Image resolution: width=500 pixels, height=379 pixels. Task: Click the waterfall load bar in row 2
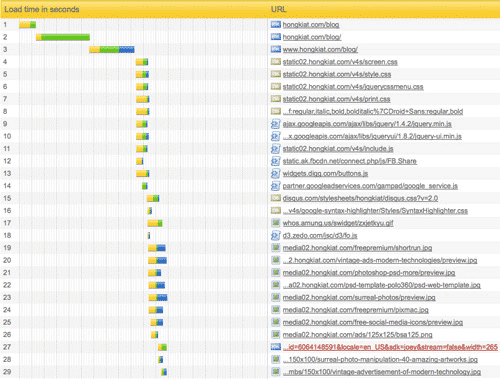pos(63,37)
